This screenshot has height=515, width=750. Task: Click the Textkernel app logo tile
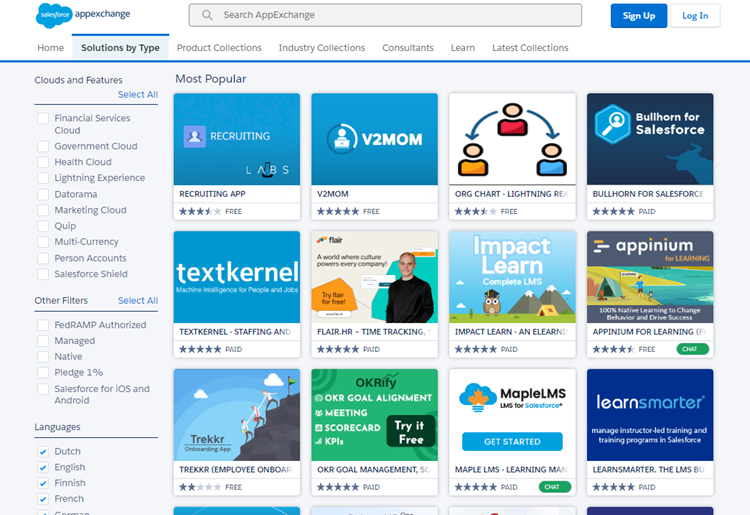pyautogui.click(x=237, y=277)
